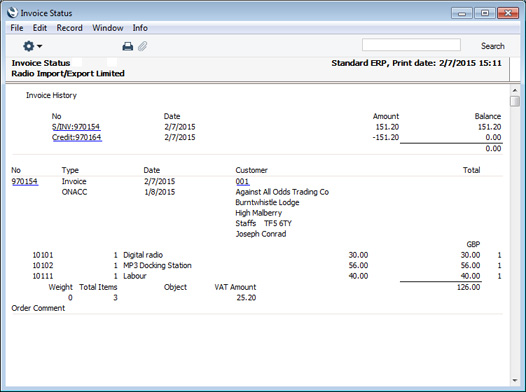Click the paperclip attachments icon
Image resolution: width=526 pixels, height=392 pixels.
coord(143,46)
